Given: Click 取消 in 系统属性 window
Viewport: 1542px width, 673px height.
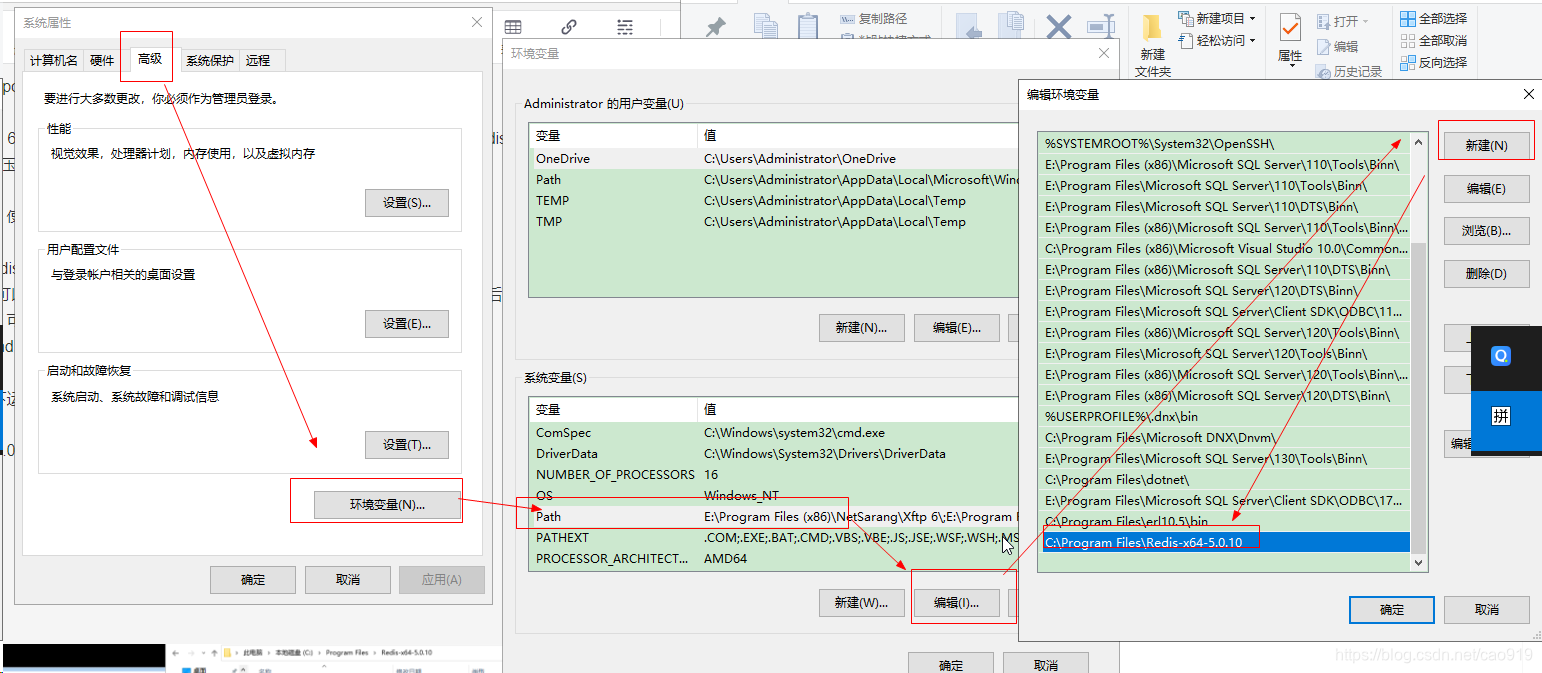Looking at the screenshot, I should [348, 580].
